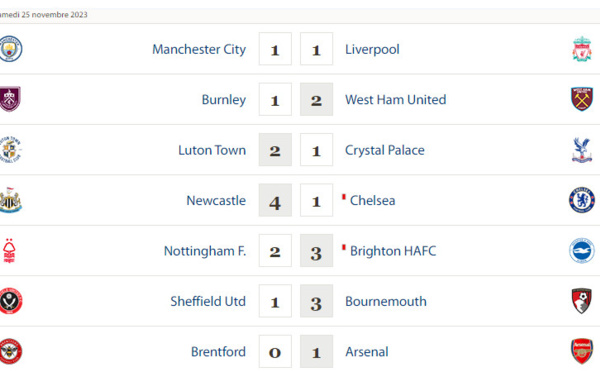This screenshot has height=372, width=600.
Task: Open the Luton Town team link
Action: pyautogui.click(x=212, y=150)
